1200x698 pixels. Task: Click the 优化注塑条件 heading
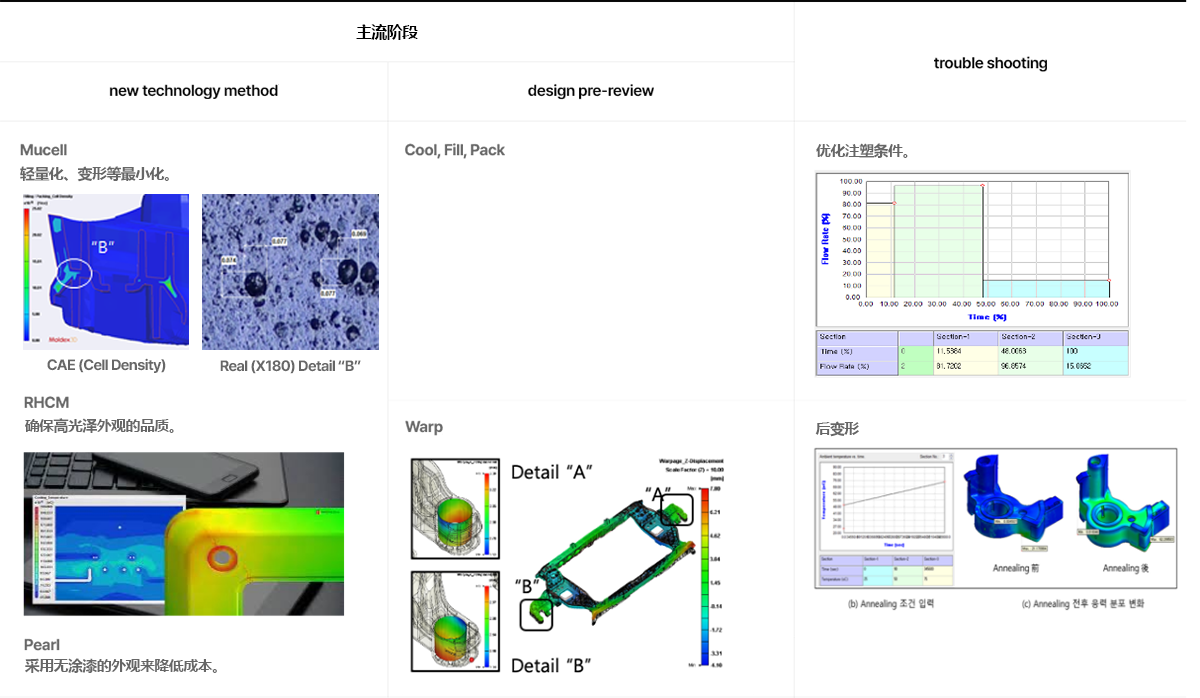pyautogui.click(x=862, y=152)
